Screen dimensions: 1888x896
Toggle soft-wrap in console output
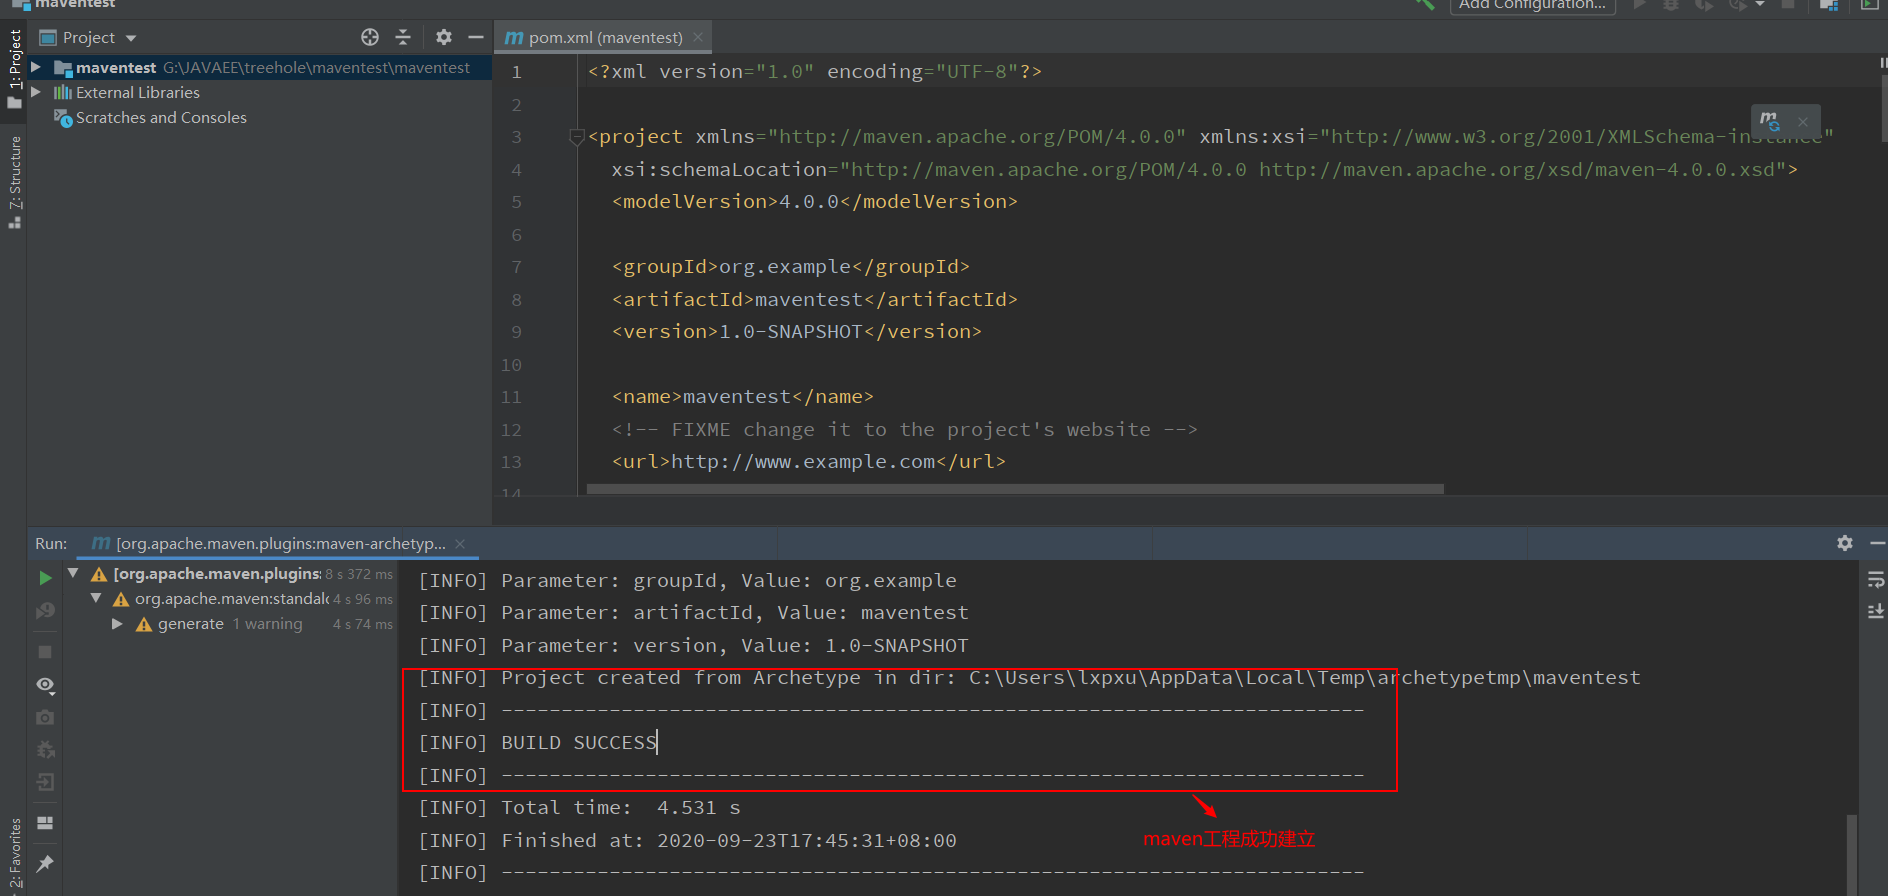[1876, 579]
